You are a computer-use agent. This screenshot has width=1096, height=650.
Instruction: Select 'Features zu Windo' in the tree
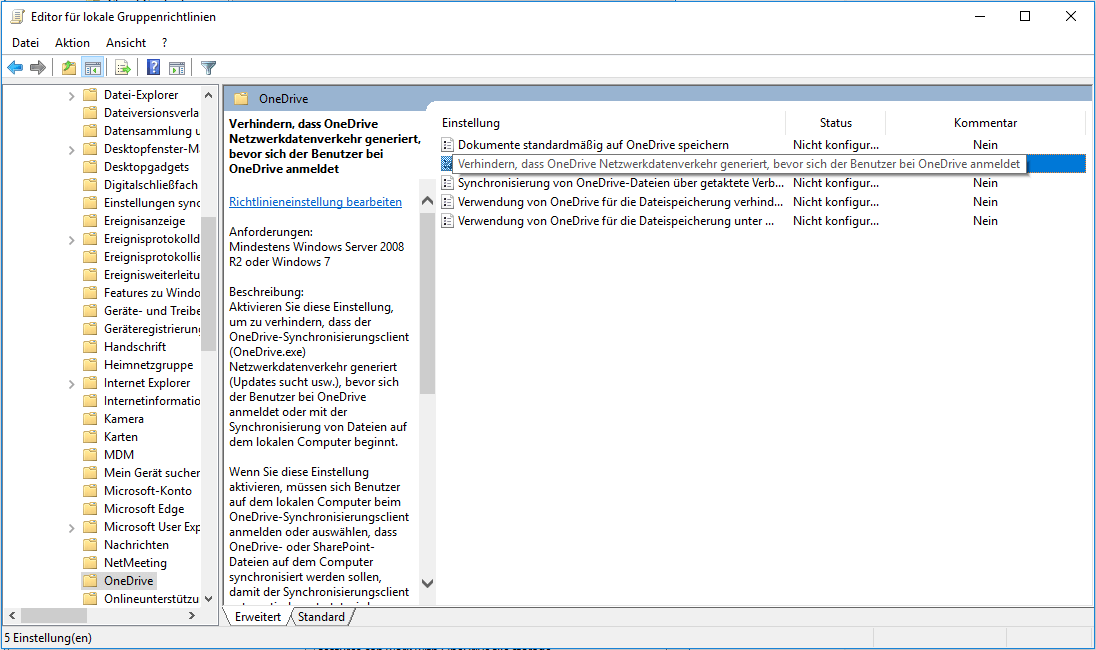click(152, 293)
